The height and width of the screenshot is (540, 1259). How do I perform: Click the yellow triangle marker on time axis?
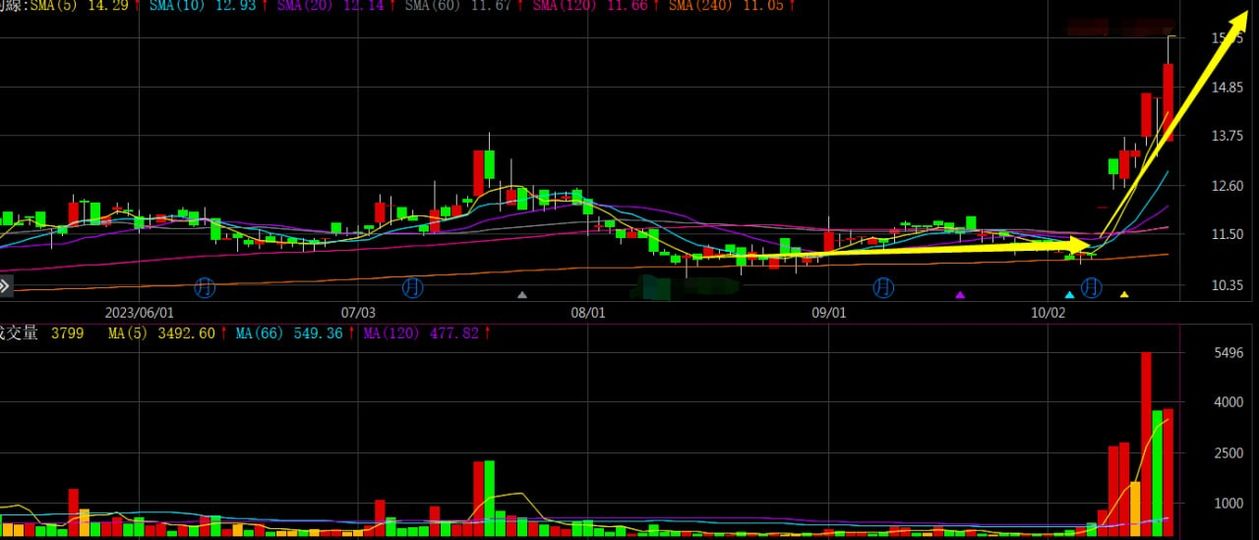tap(1124, 295)
